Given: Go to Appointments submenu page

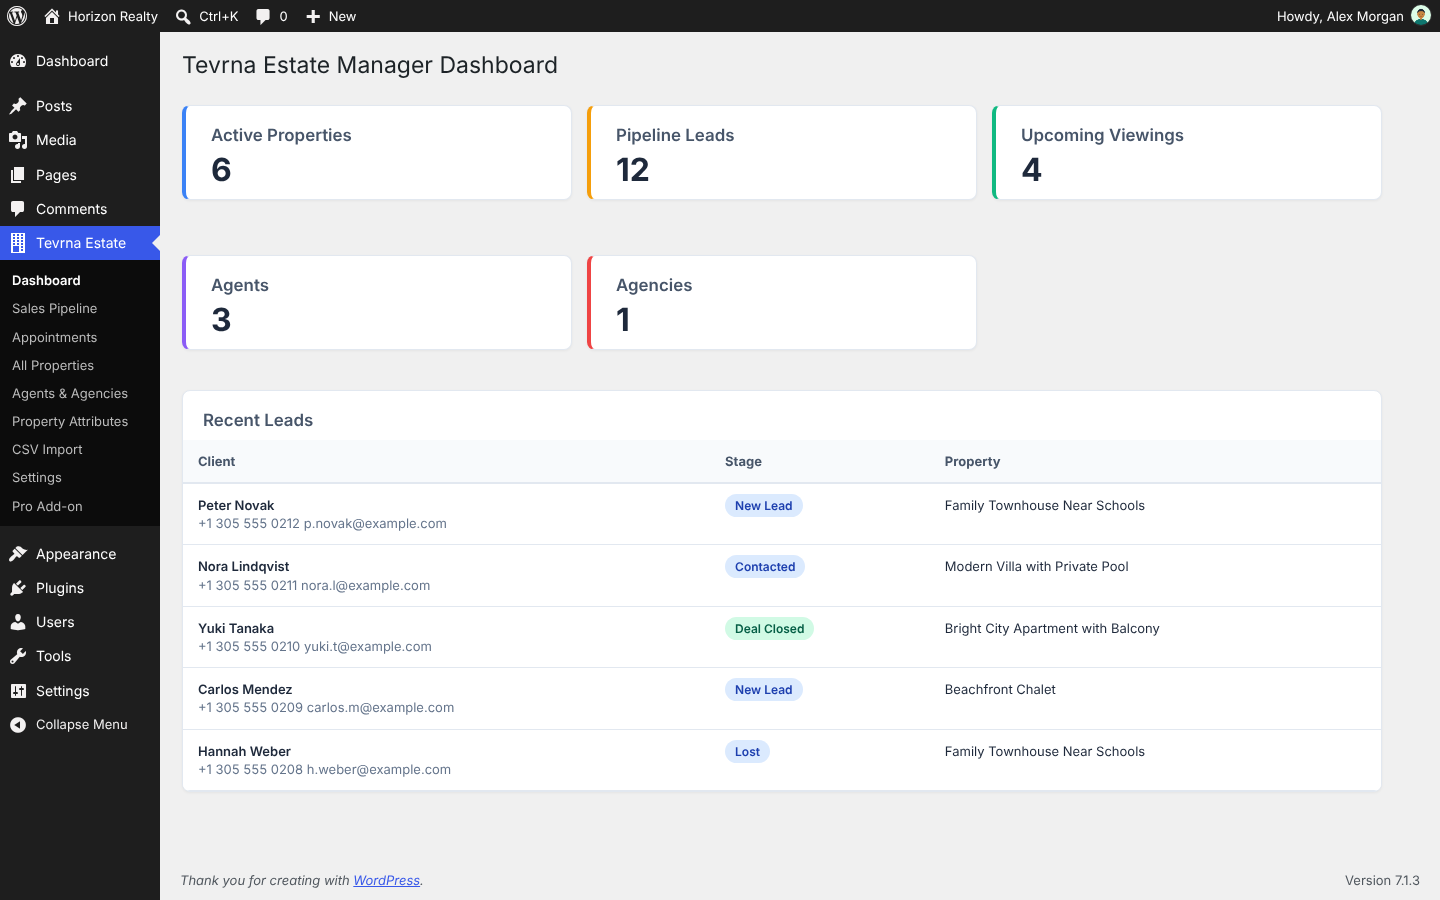Looking at the screenshot, I should point(55,338).
